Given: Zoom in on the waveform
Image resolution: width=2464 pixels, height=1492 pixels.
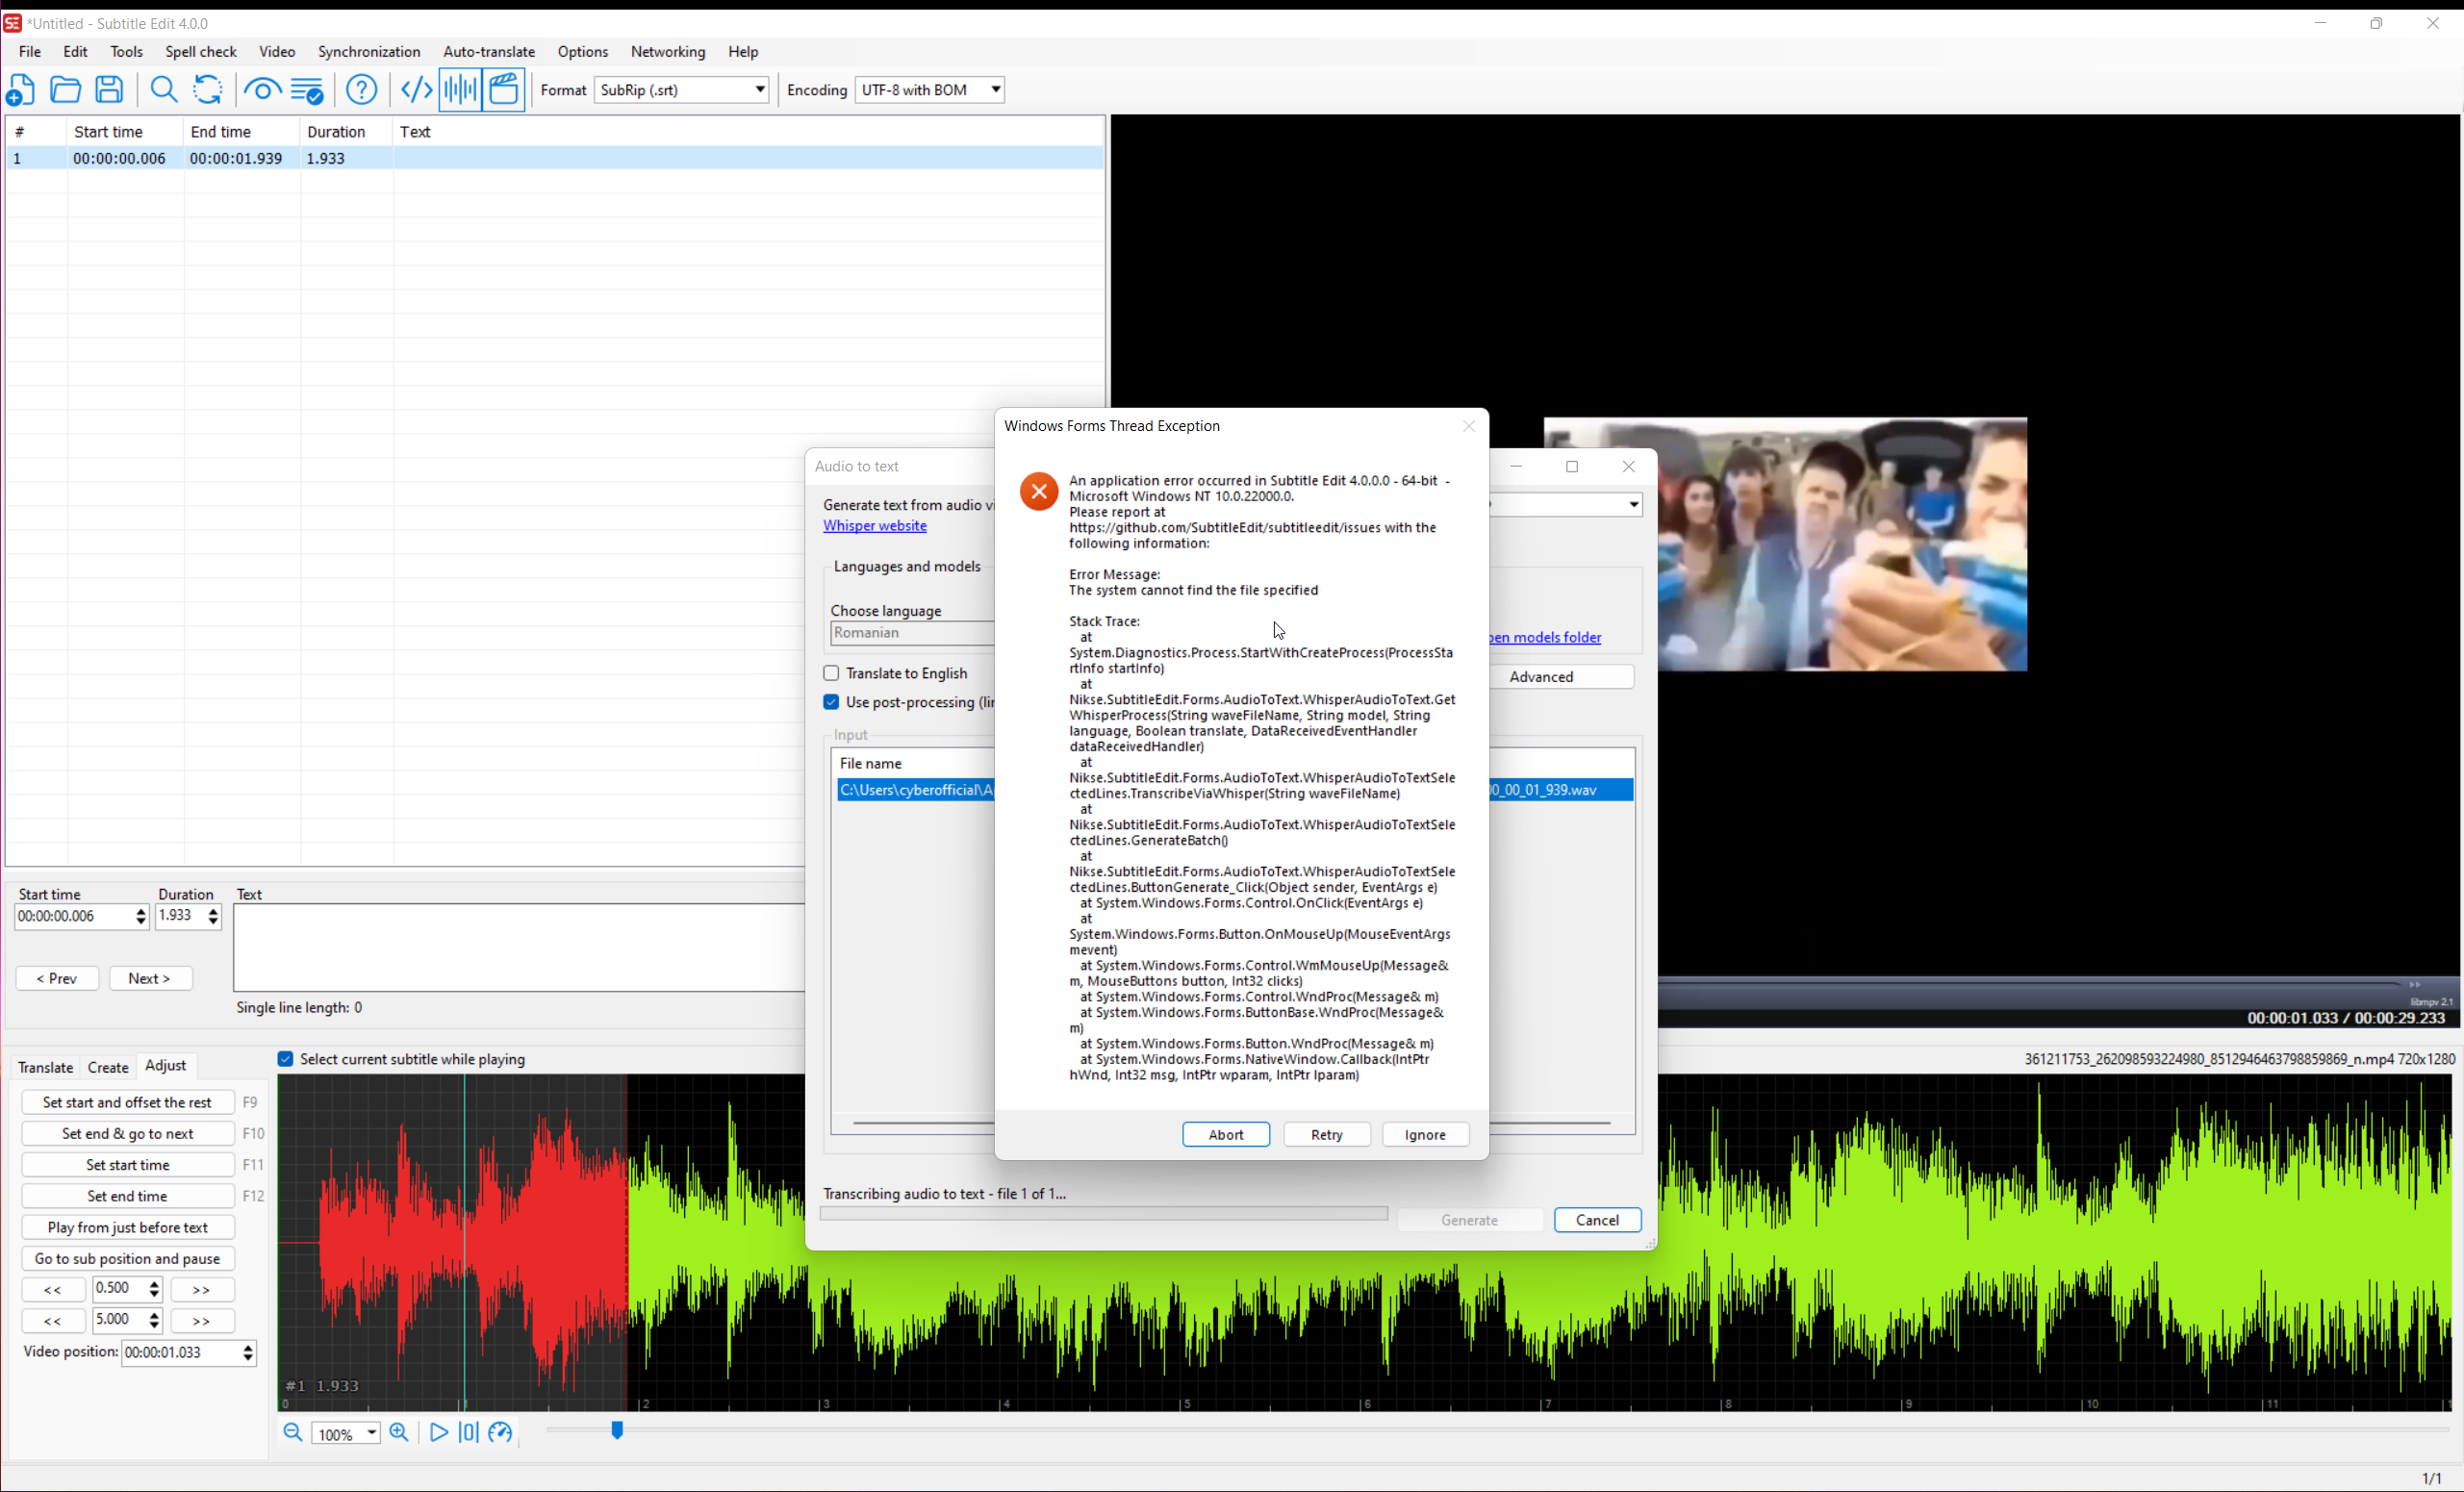Looking at the screenshot, I should tap(398, 1432).
